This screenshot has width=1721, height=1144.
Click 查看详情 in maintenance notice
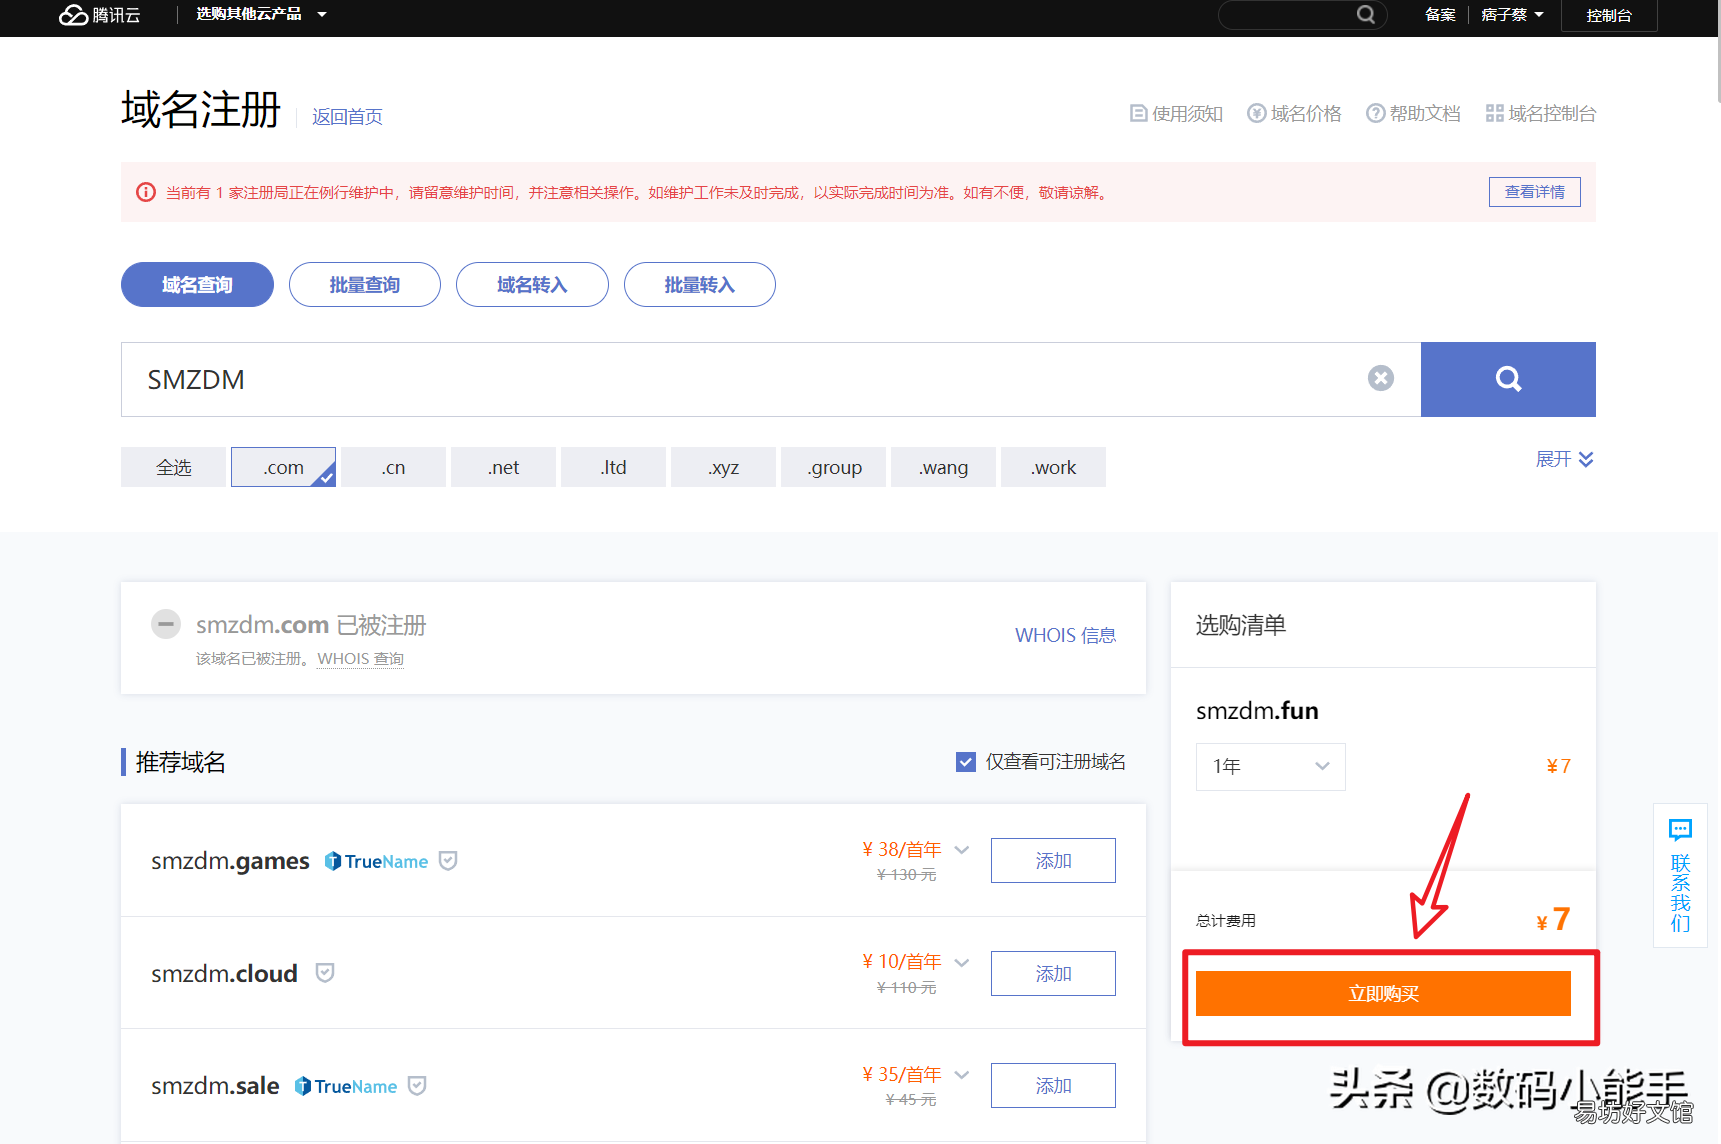(x=1535, y=192)
